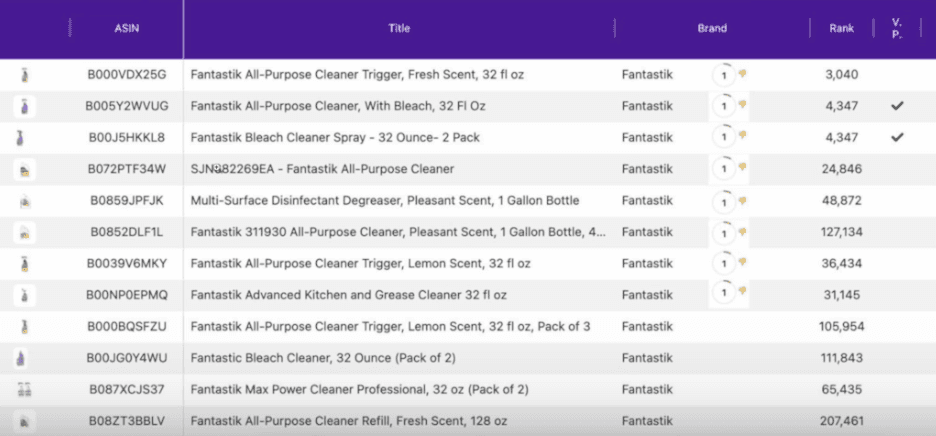The height and width of the screenshot is (436, 936).
Task: Toggle the V.P. checkmark for B00J5HKKL8
Action: [x=897, y=137]
